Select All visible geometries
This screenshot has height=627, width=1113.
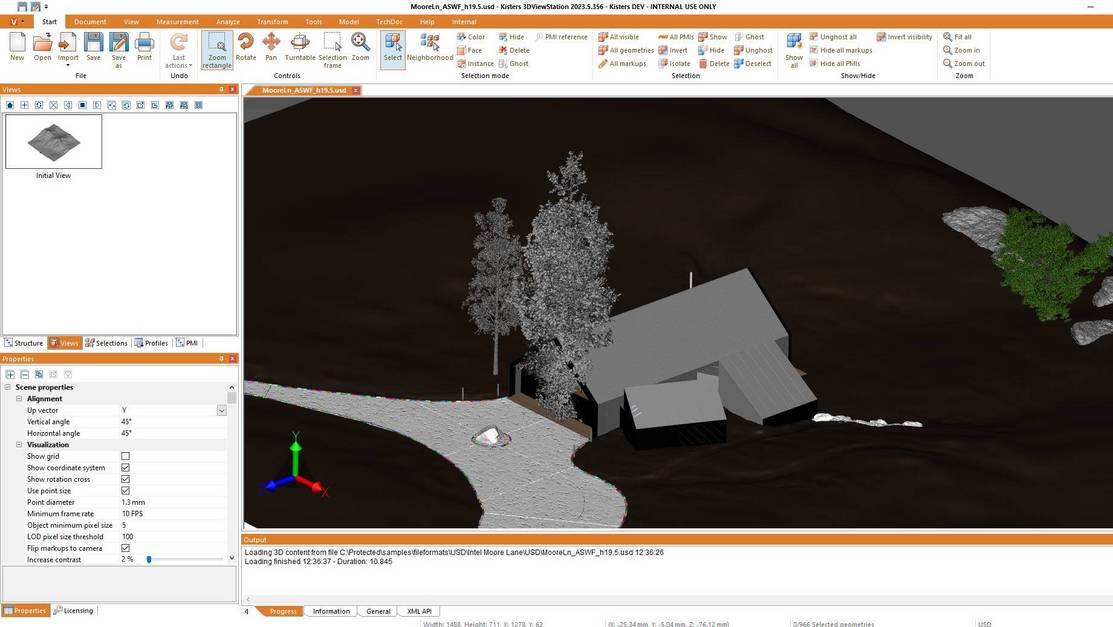618,37
